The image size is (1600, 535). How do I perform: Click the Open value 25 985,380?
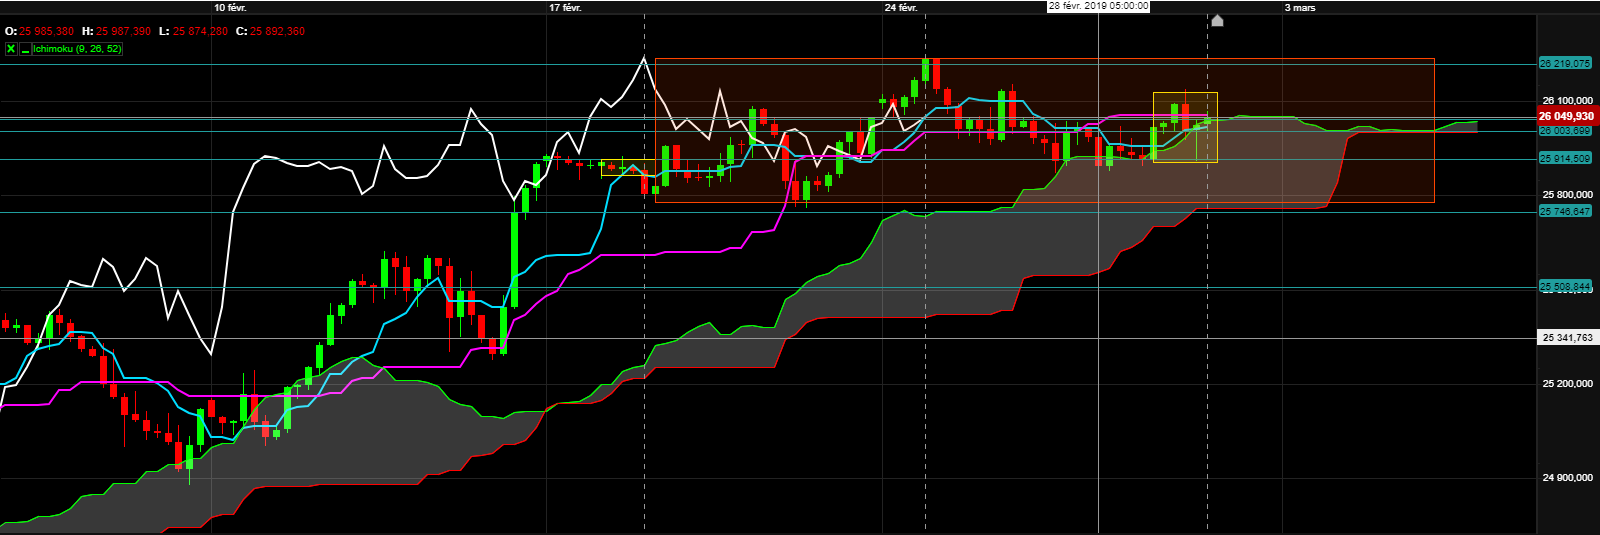click(x=46, y=31)
